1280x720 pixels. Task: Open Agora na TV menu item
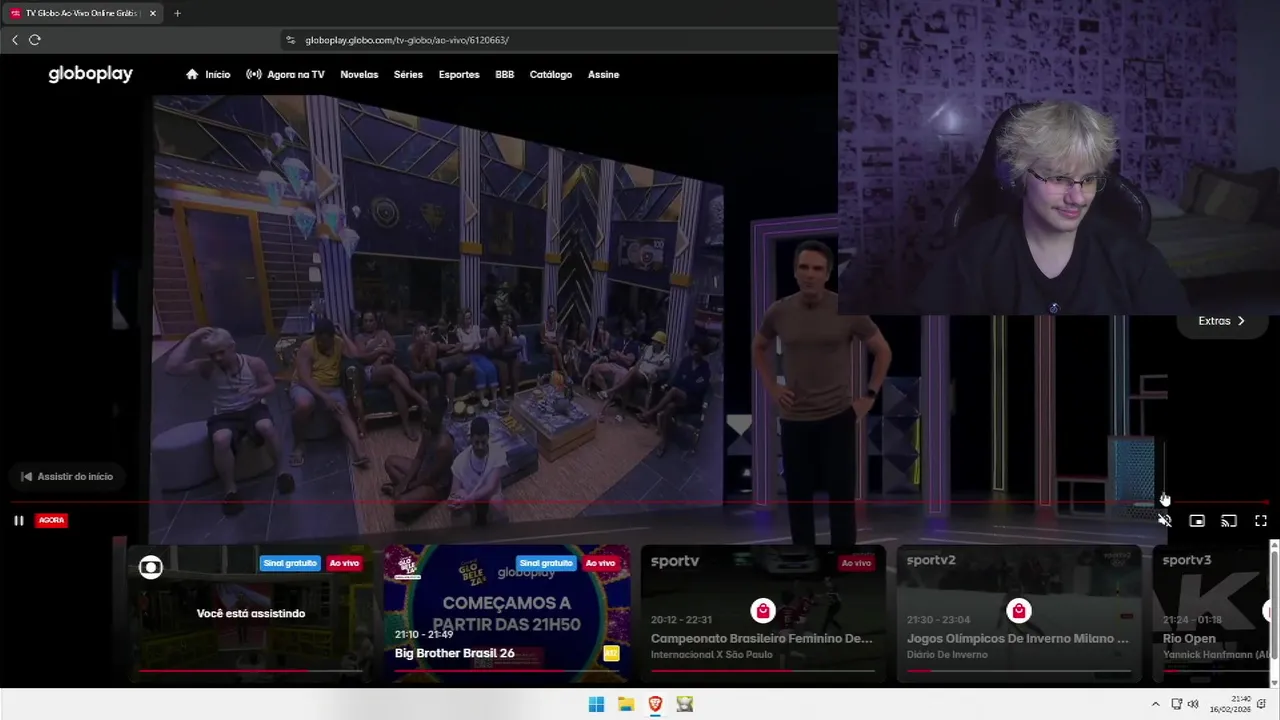(x=285, y=74)
